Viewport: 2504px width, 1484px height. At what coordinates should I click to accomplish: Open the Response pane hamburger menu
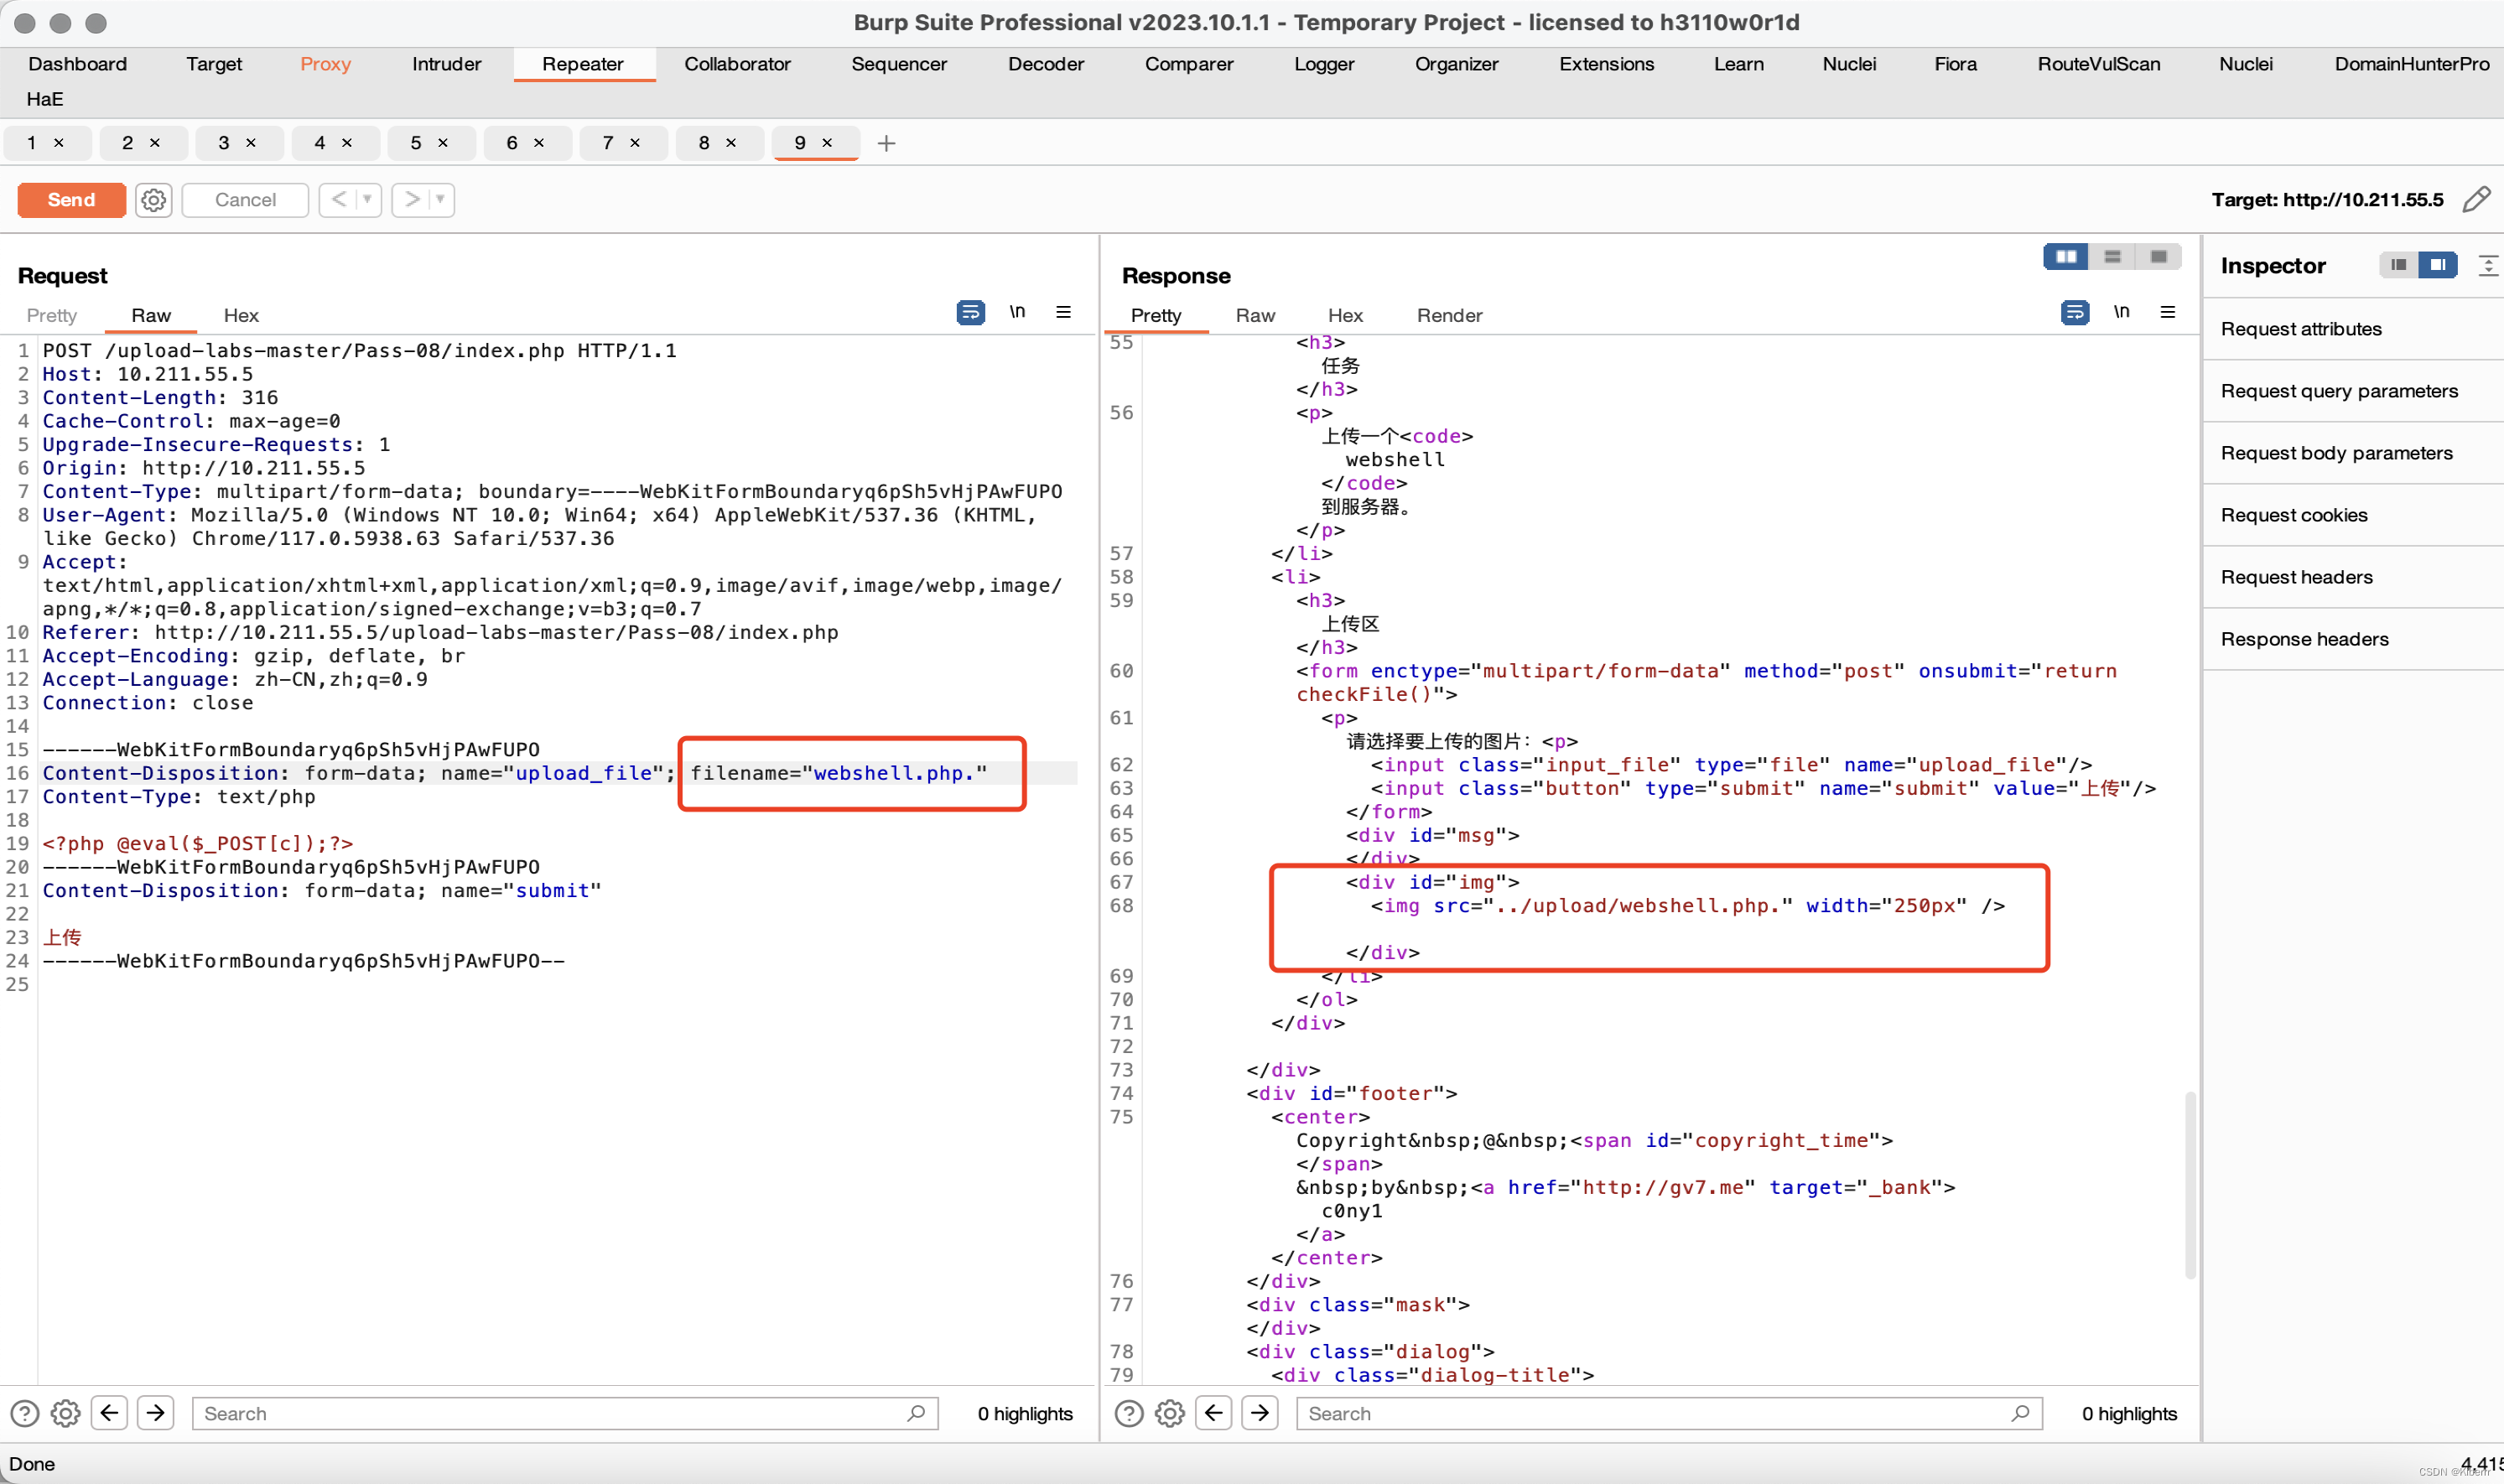[x=2167, y=313]
